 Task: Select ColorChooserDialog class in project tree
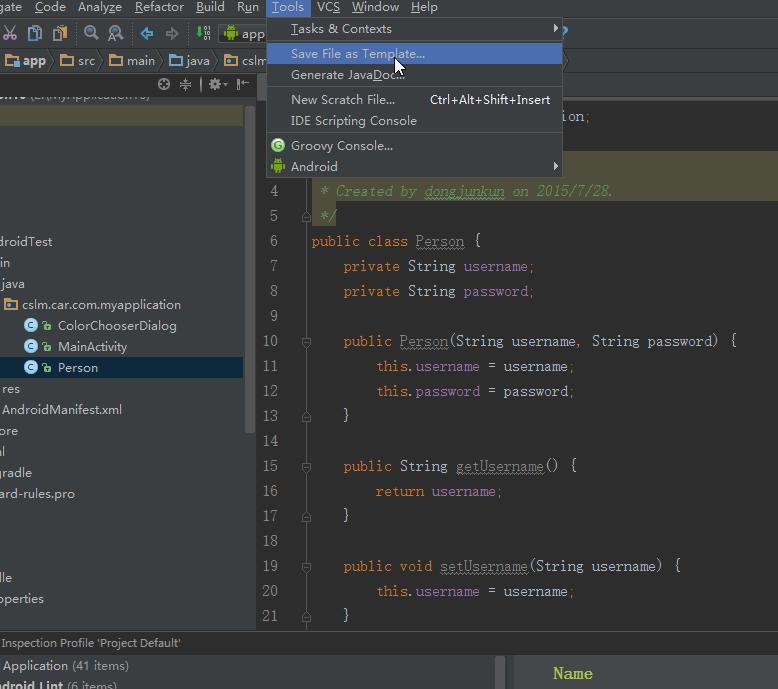point(116,325)
